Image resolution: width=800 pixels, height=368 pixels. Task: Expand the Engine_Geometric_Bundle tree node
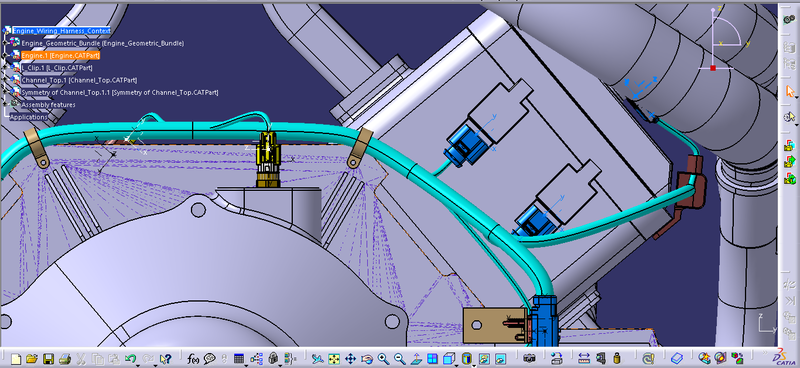(5, 43)
